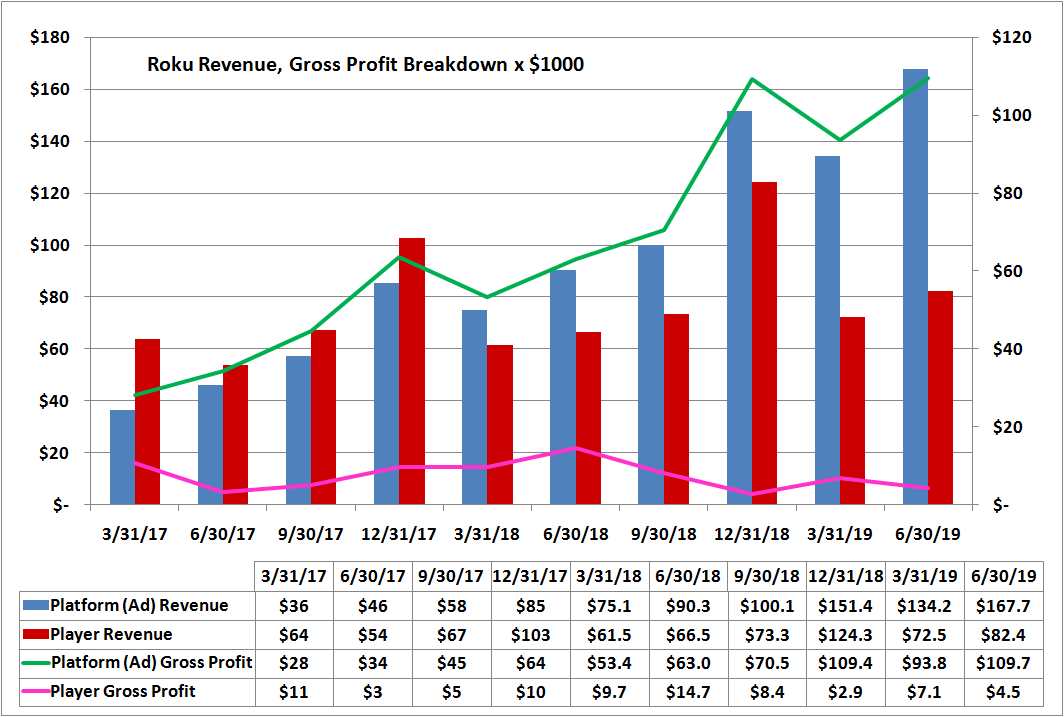
Task: Select the red Player Revenue bar for 12/31/17
Action: pos(412,371)
